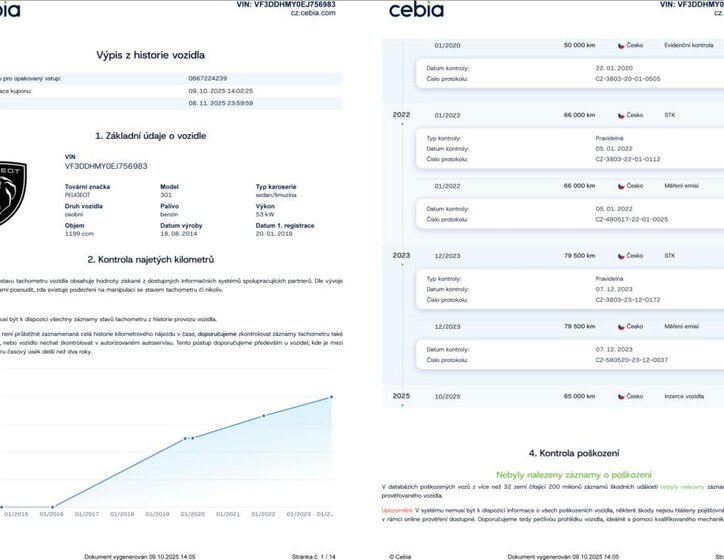Click the Czech flag in the 12/2023 Měření emisí row
Viewport: 724px width, 560px height.
point(621,326)
